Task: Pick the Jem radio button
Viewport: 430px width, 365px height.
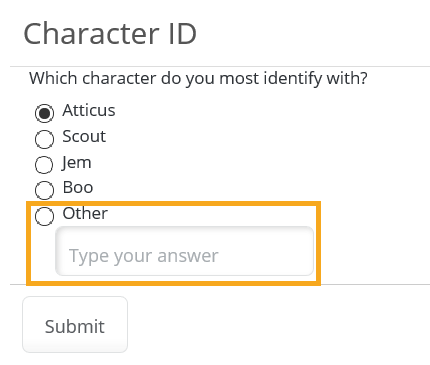Action: pos(44,165)
